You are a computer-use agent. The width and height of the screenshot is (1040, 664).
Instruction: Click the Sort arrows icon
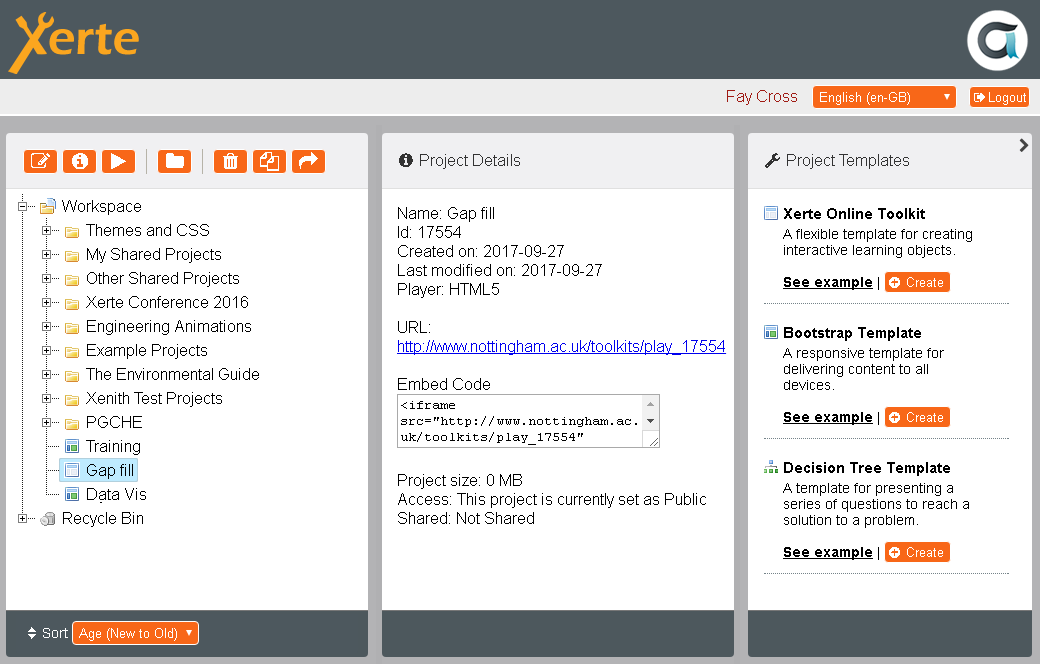(32, 633)
